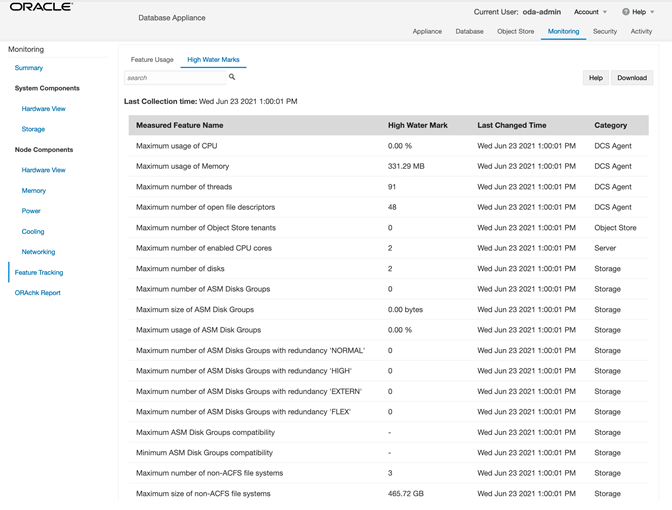Select the Monitoring tab
The width and height of the screenshot is (672, 510).
[x=563, y=31]
